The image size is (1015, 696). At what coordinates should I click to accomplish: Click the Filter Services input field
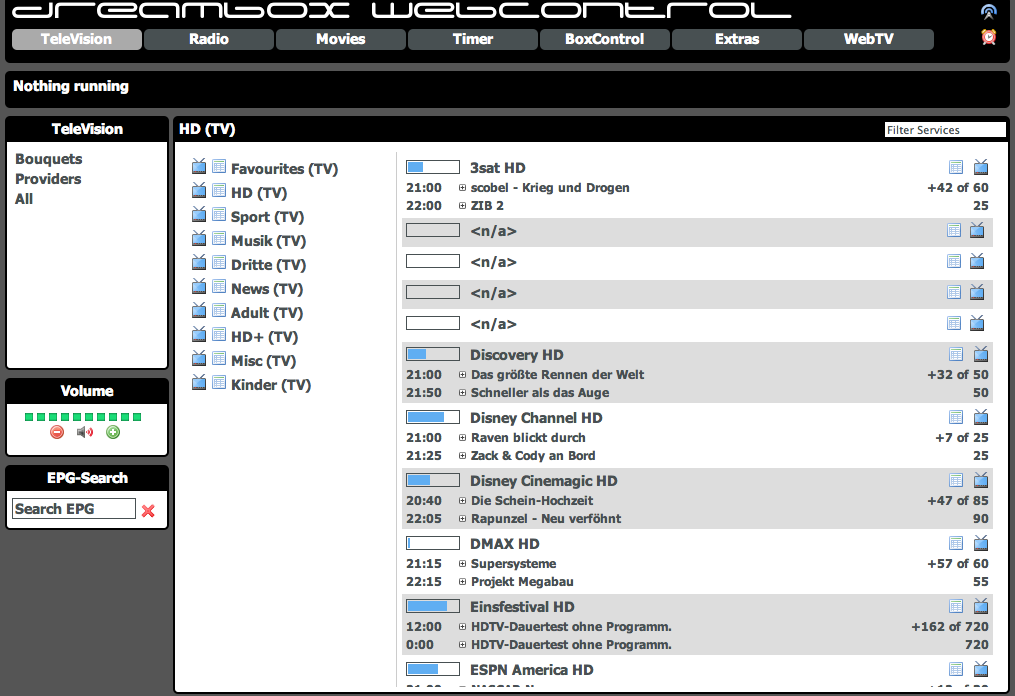pos(944,130)
